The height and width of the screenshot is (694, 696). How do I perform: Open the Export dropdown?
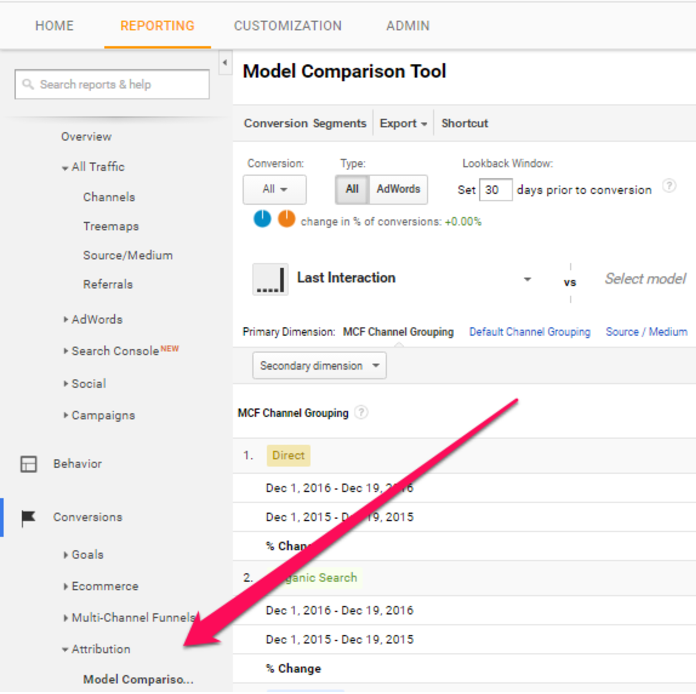click(403, 123)
